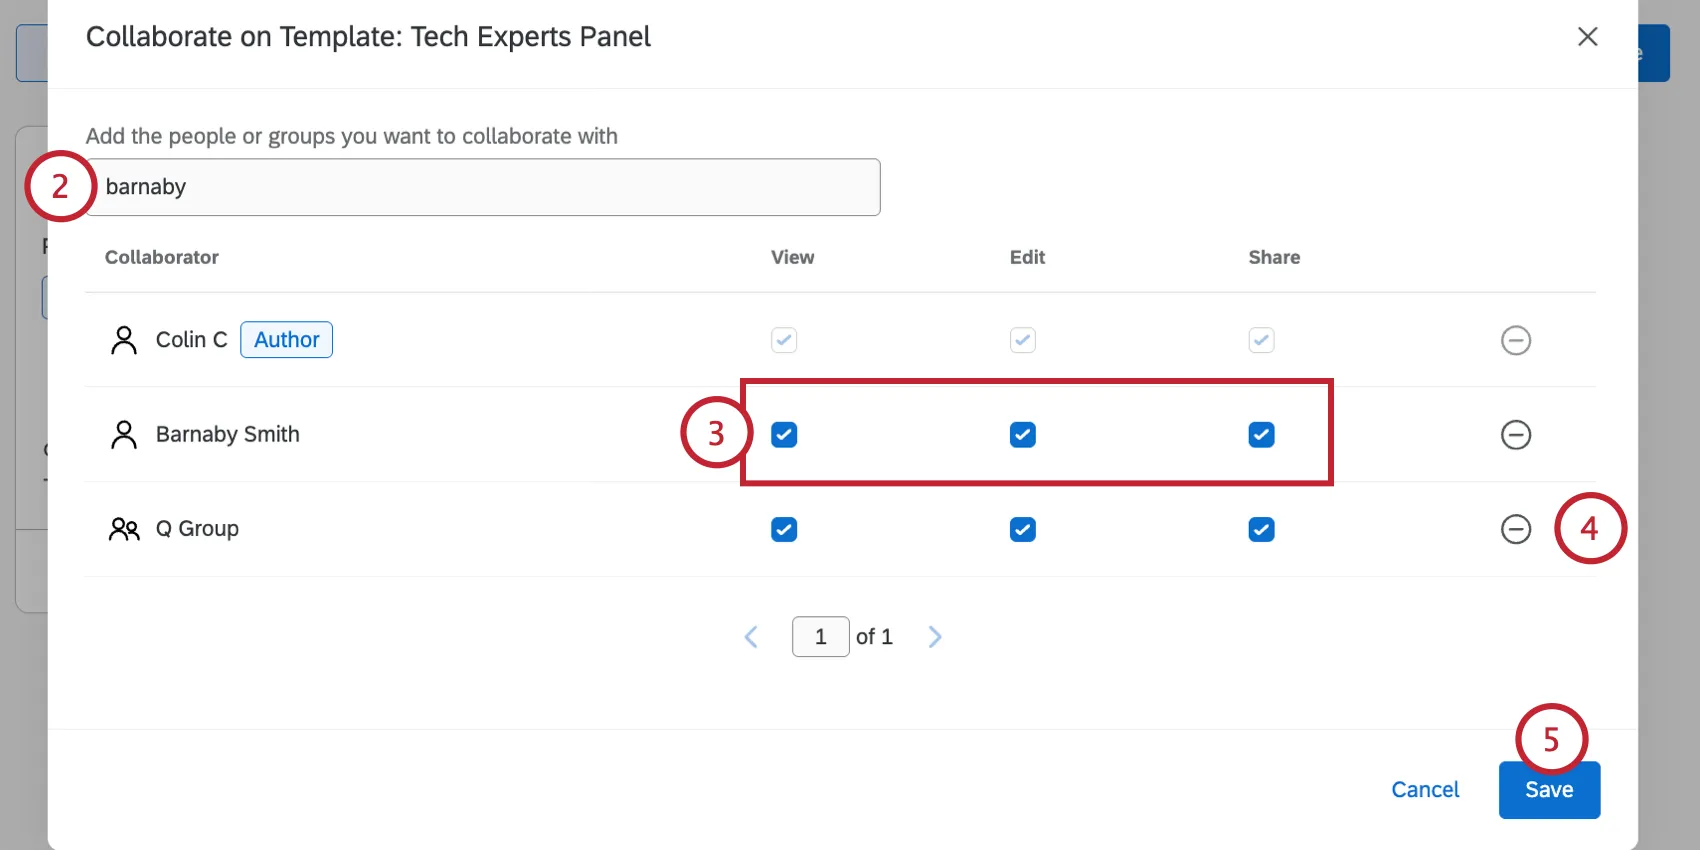The height and width of the screenshot is (850, 1700).
Task: Uncheck View permission for Barnaby Smith
Action: [x=784, y=435]
